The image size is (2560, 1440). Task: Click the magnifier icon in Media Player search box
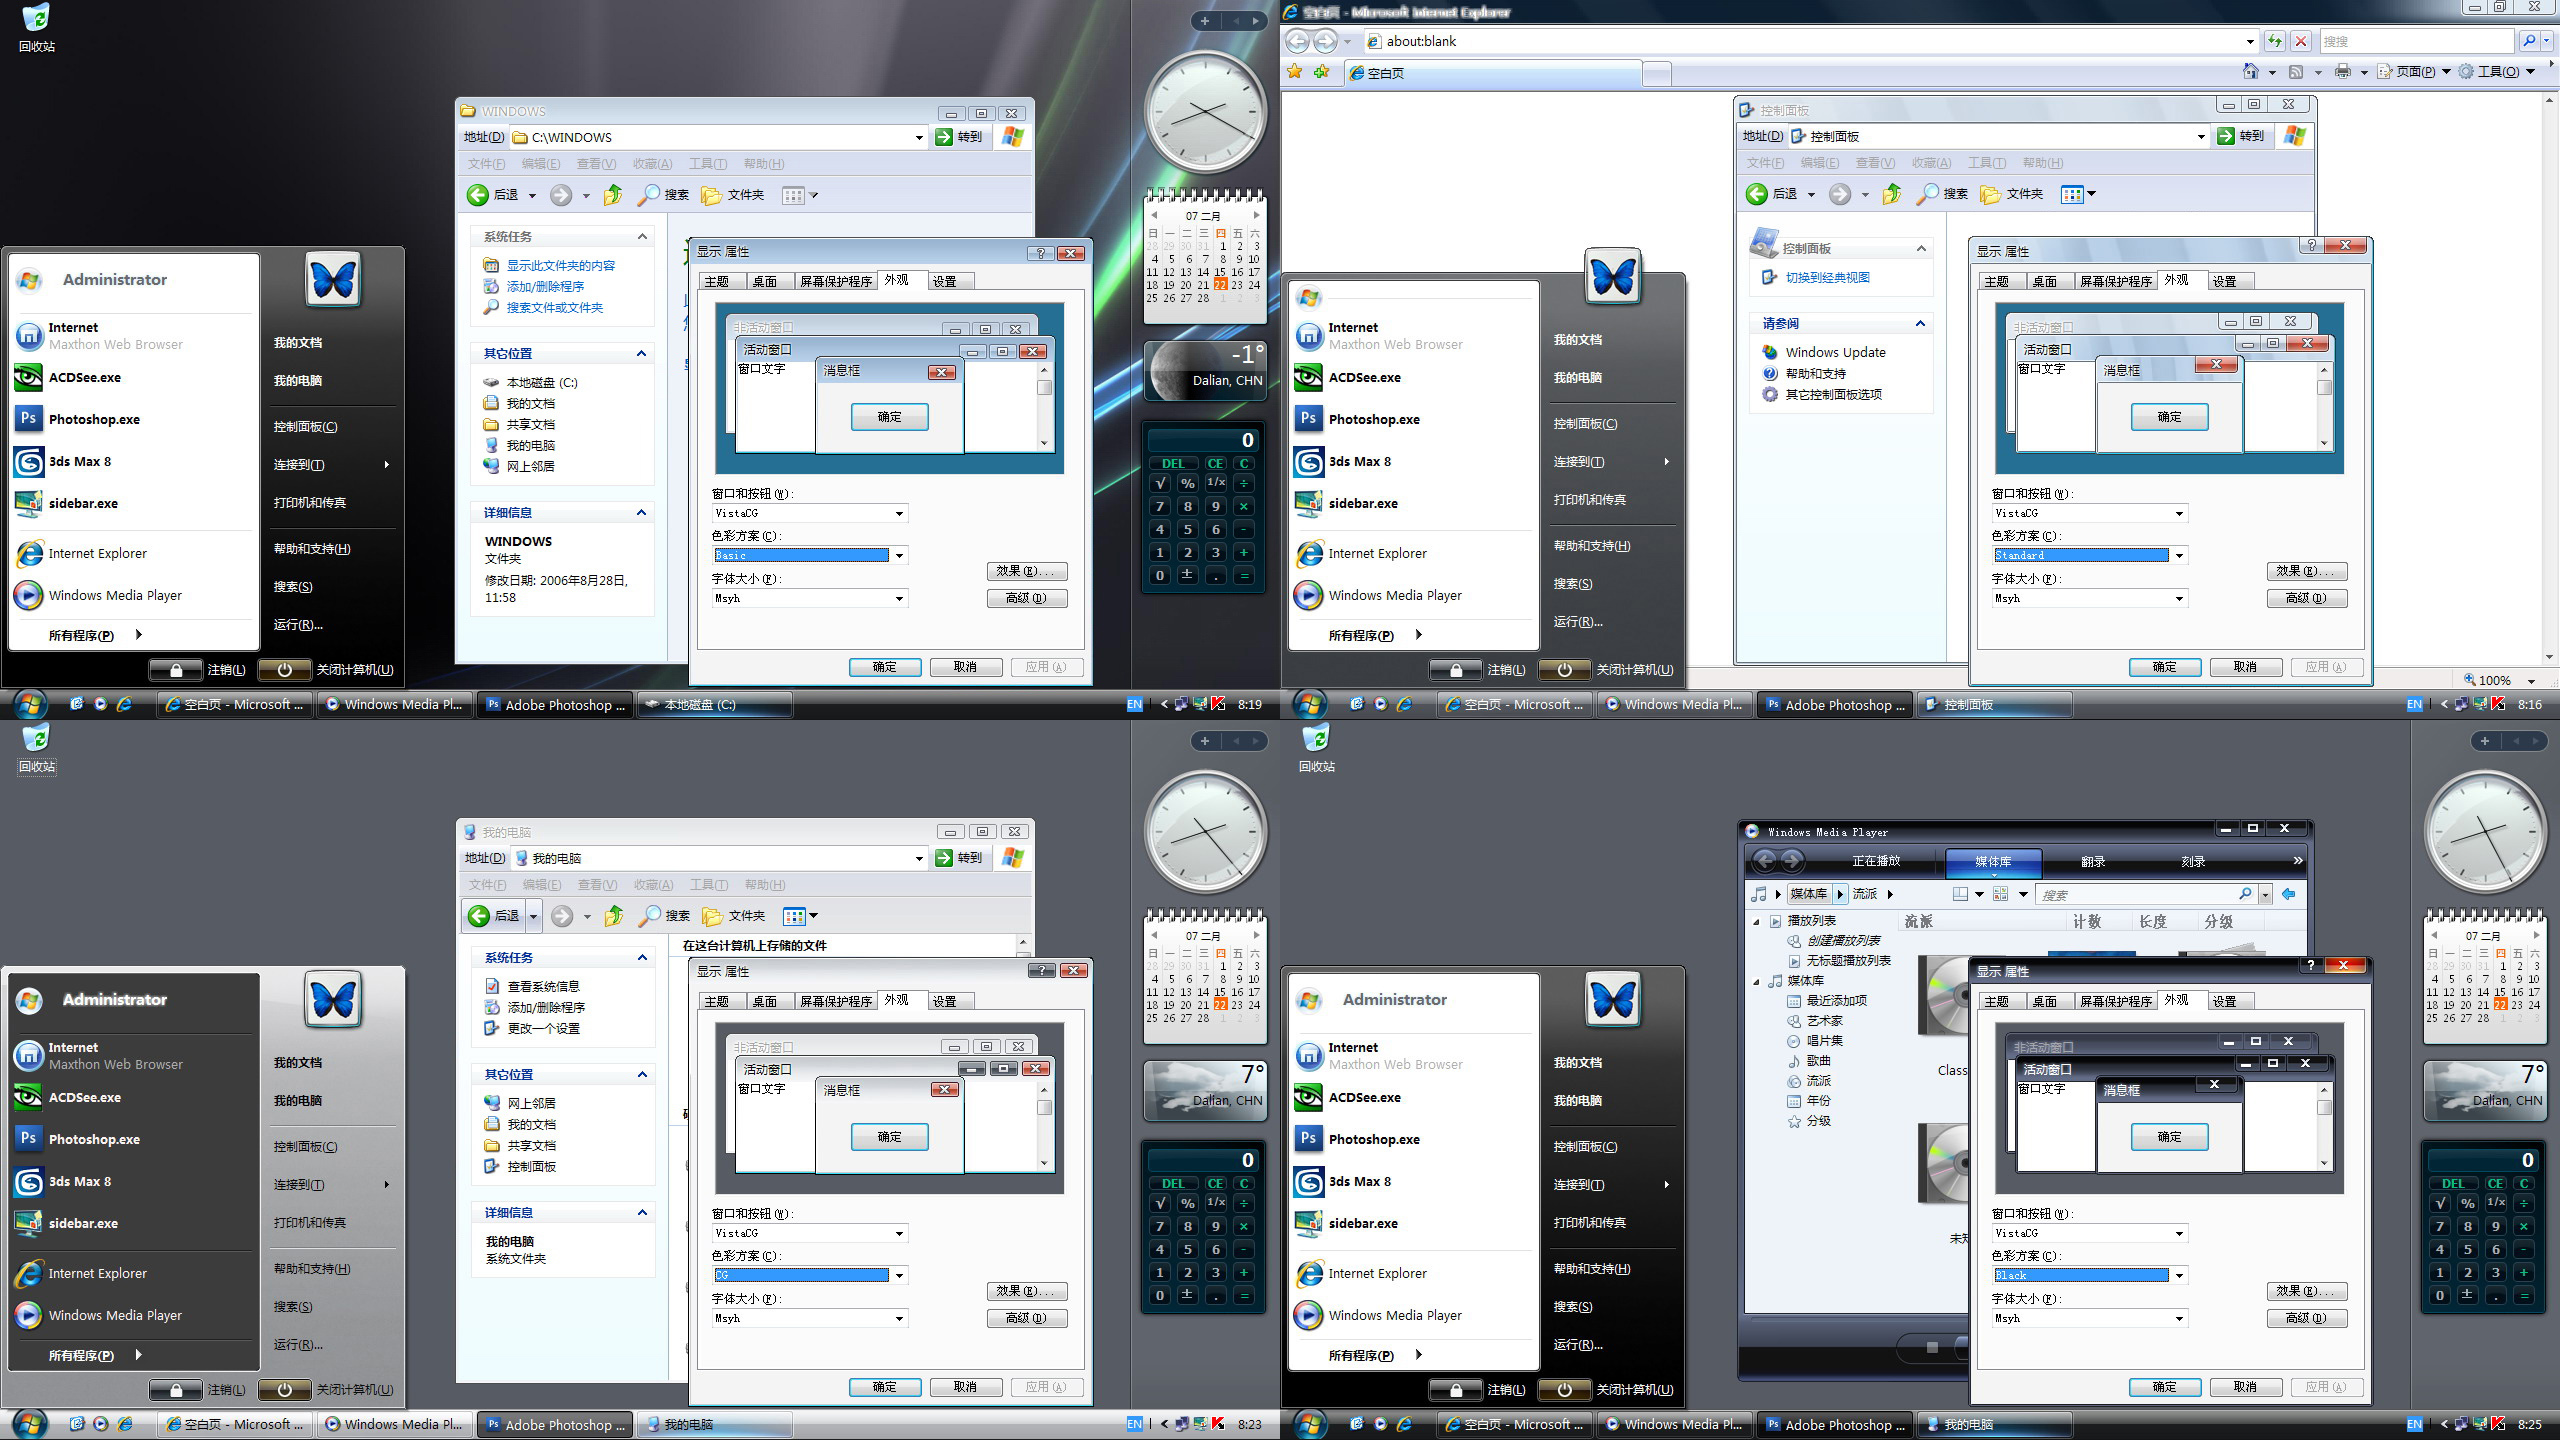(x=2245, y=894)
